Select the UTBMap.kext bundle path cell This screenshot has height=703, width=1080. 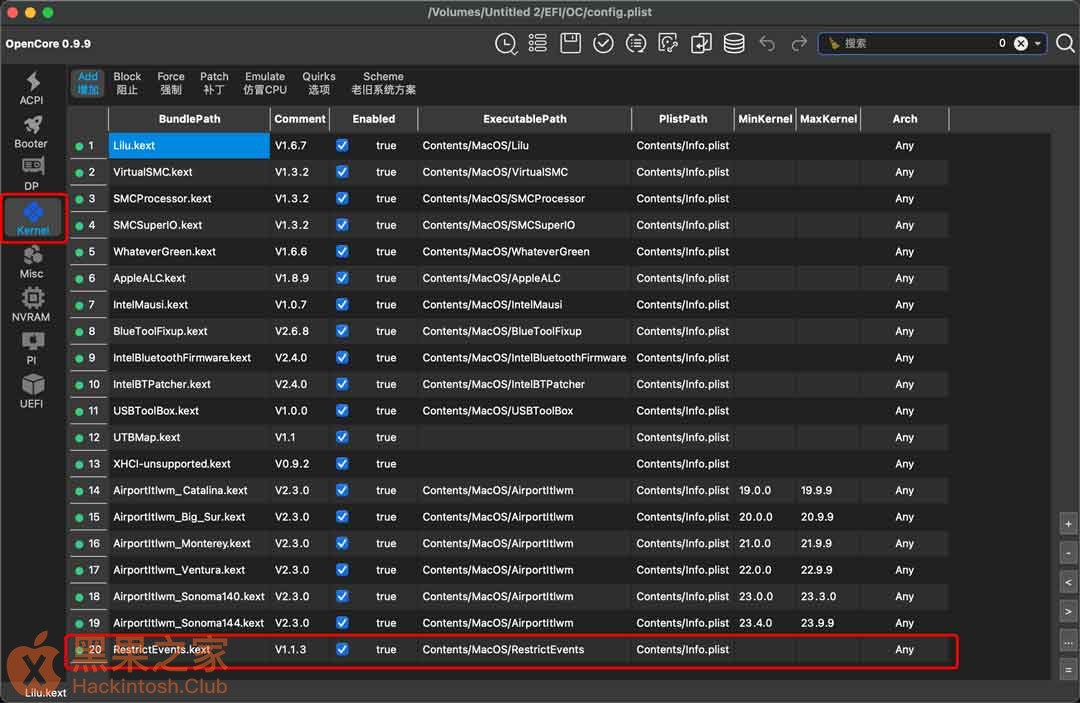(189, 438)
